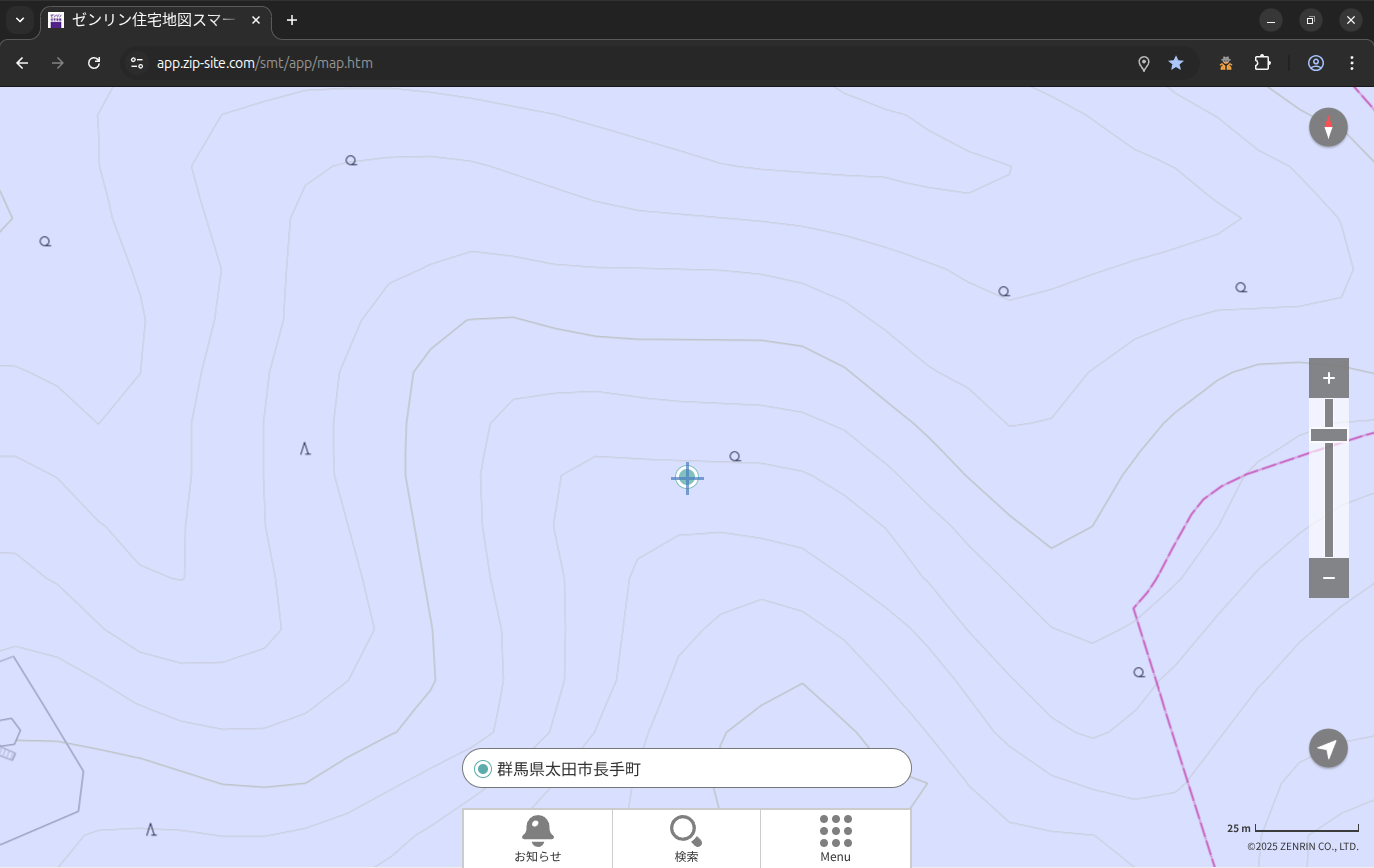Viewport: 1374px width, 868px height.
Task: Open the お知らせ notifications bell
Action: point(538,838)
